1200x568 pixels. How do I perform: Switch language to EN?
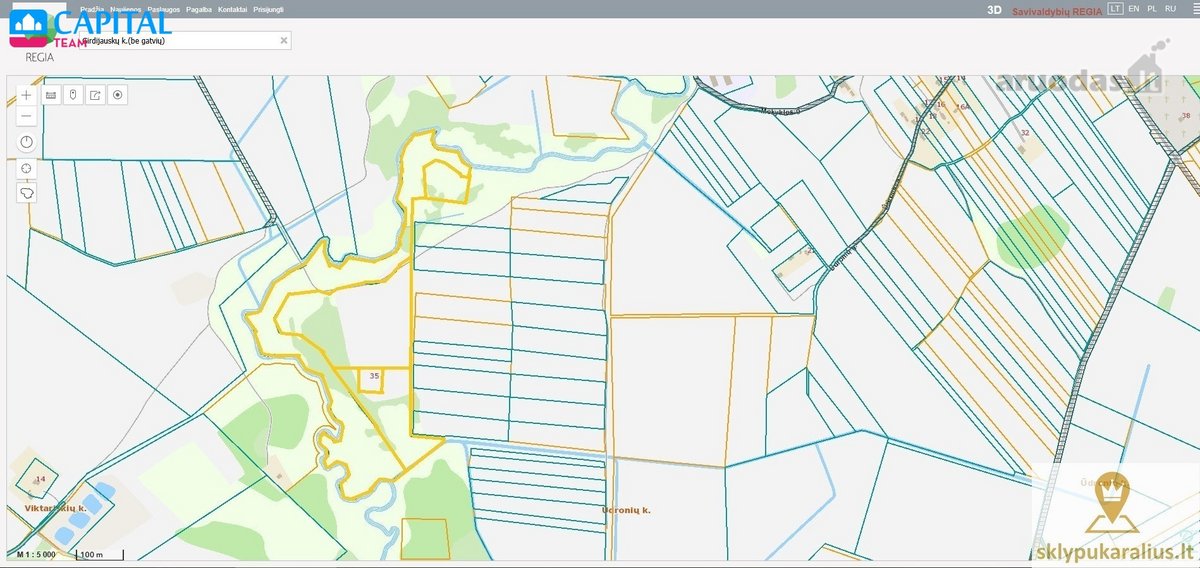pyautogui.click(x=1133, y=8)
